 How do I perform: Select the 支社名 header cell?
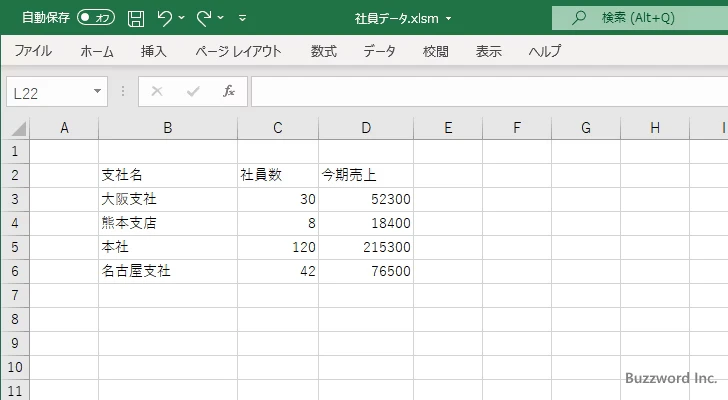[168, 175]
